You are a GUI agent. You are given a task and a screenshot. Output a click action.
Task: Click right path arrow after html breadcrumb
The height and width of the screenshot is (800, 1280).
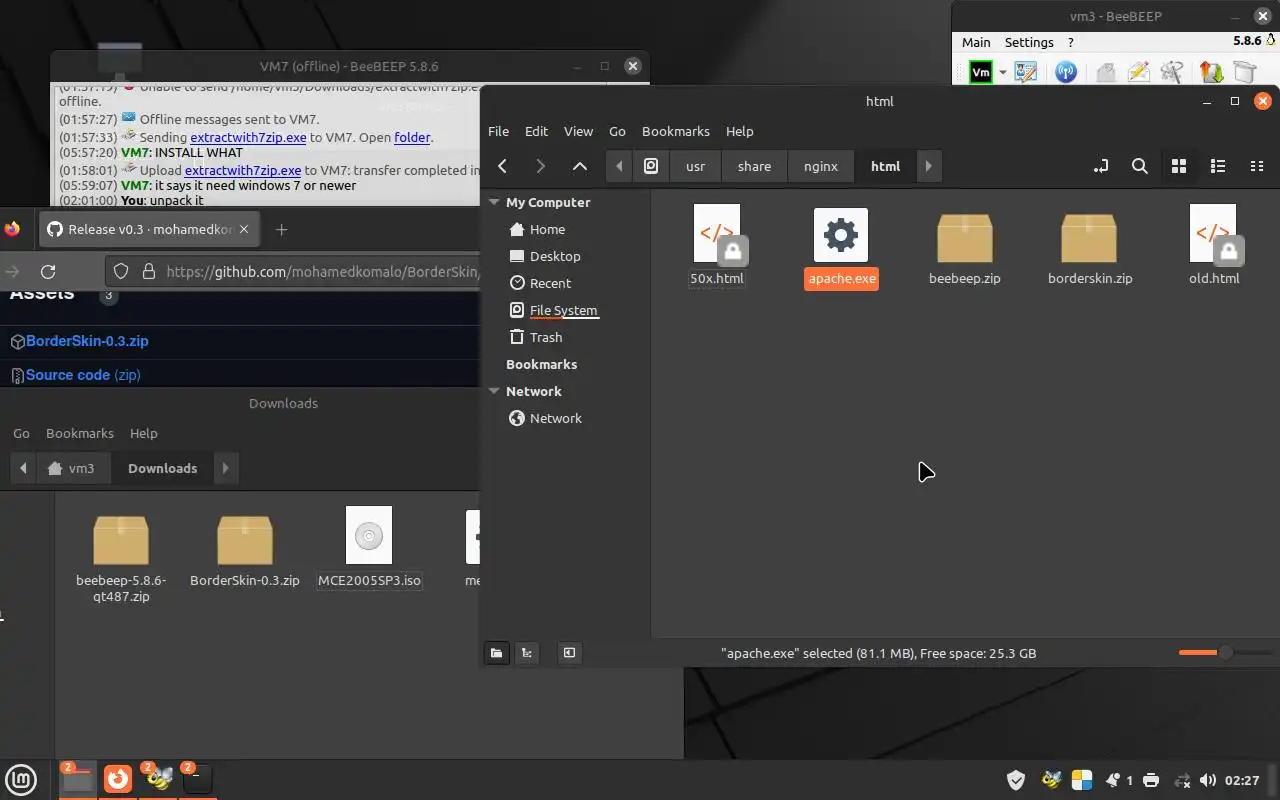[928, 166]
